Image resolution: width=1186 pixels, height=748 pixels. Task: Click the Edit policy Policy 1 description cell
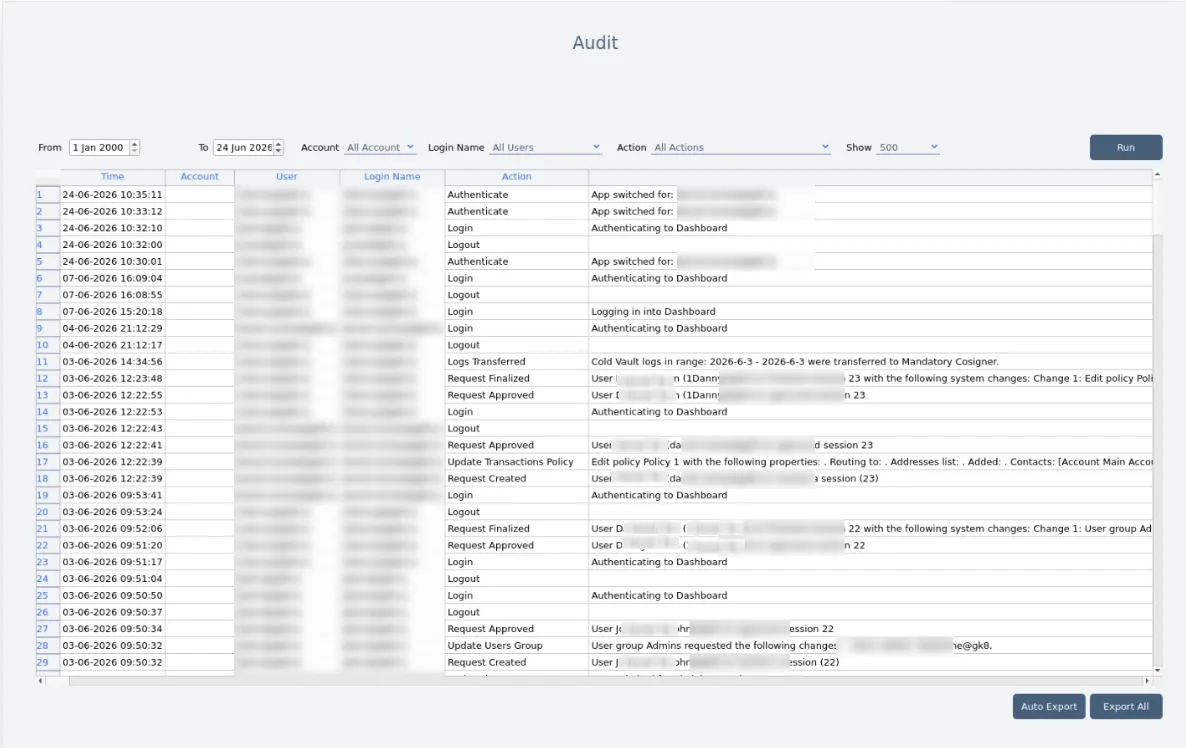click(x=871, y=462)
